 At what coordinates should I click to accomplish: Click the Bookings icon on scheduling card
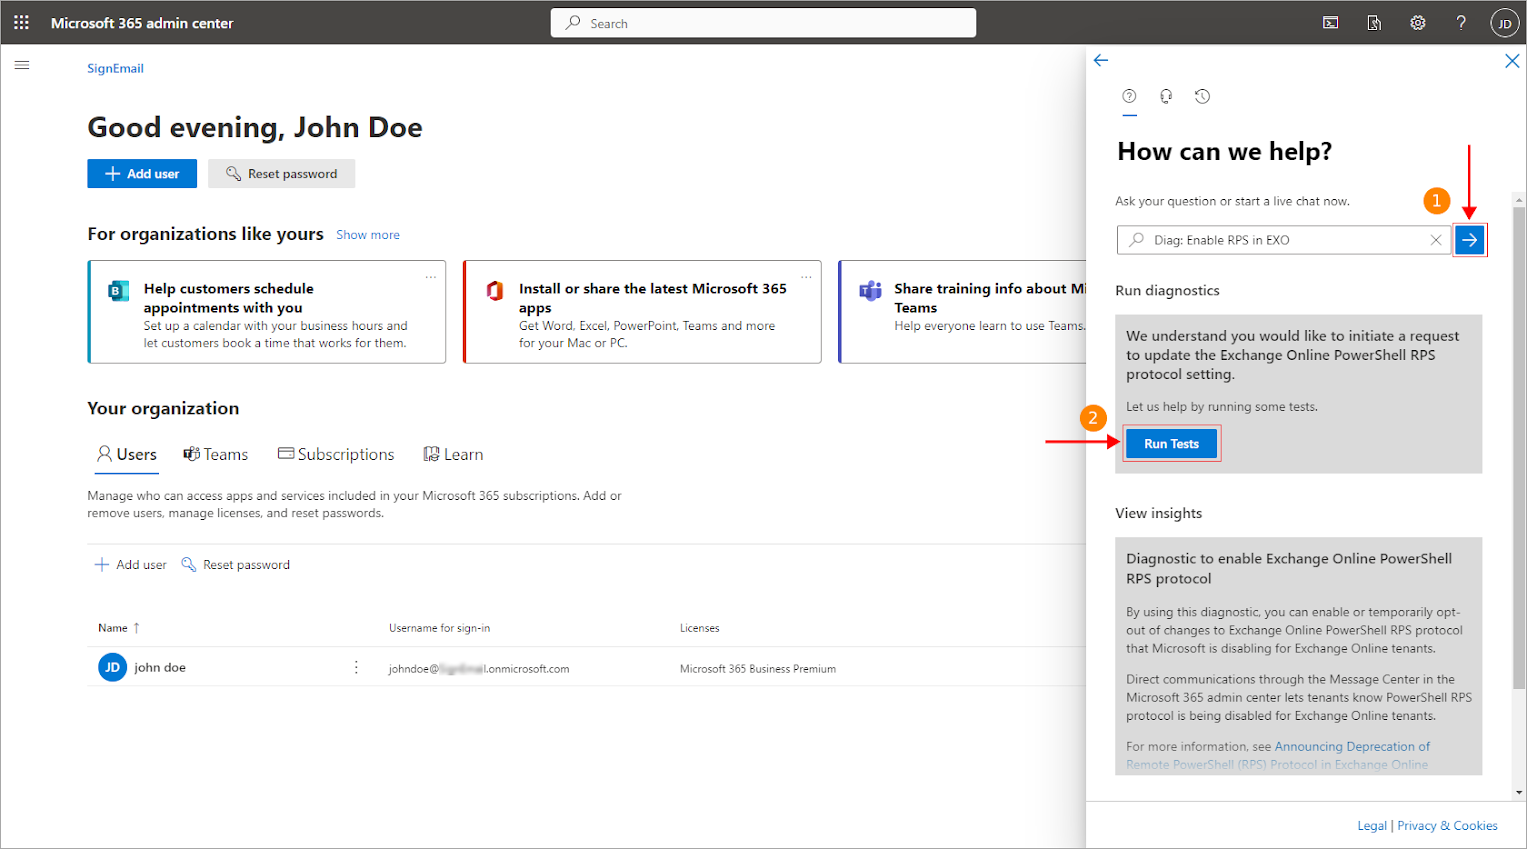coord(119,291)
